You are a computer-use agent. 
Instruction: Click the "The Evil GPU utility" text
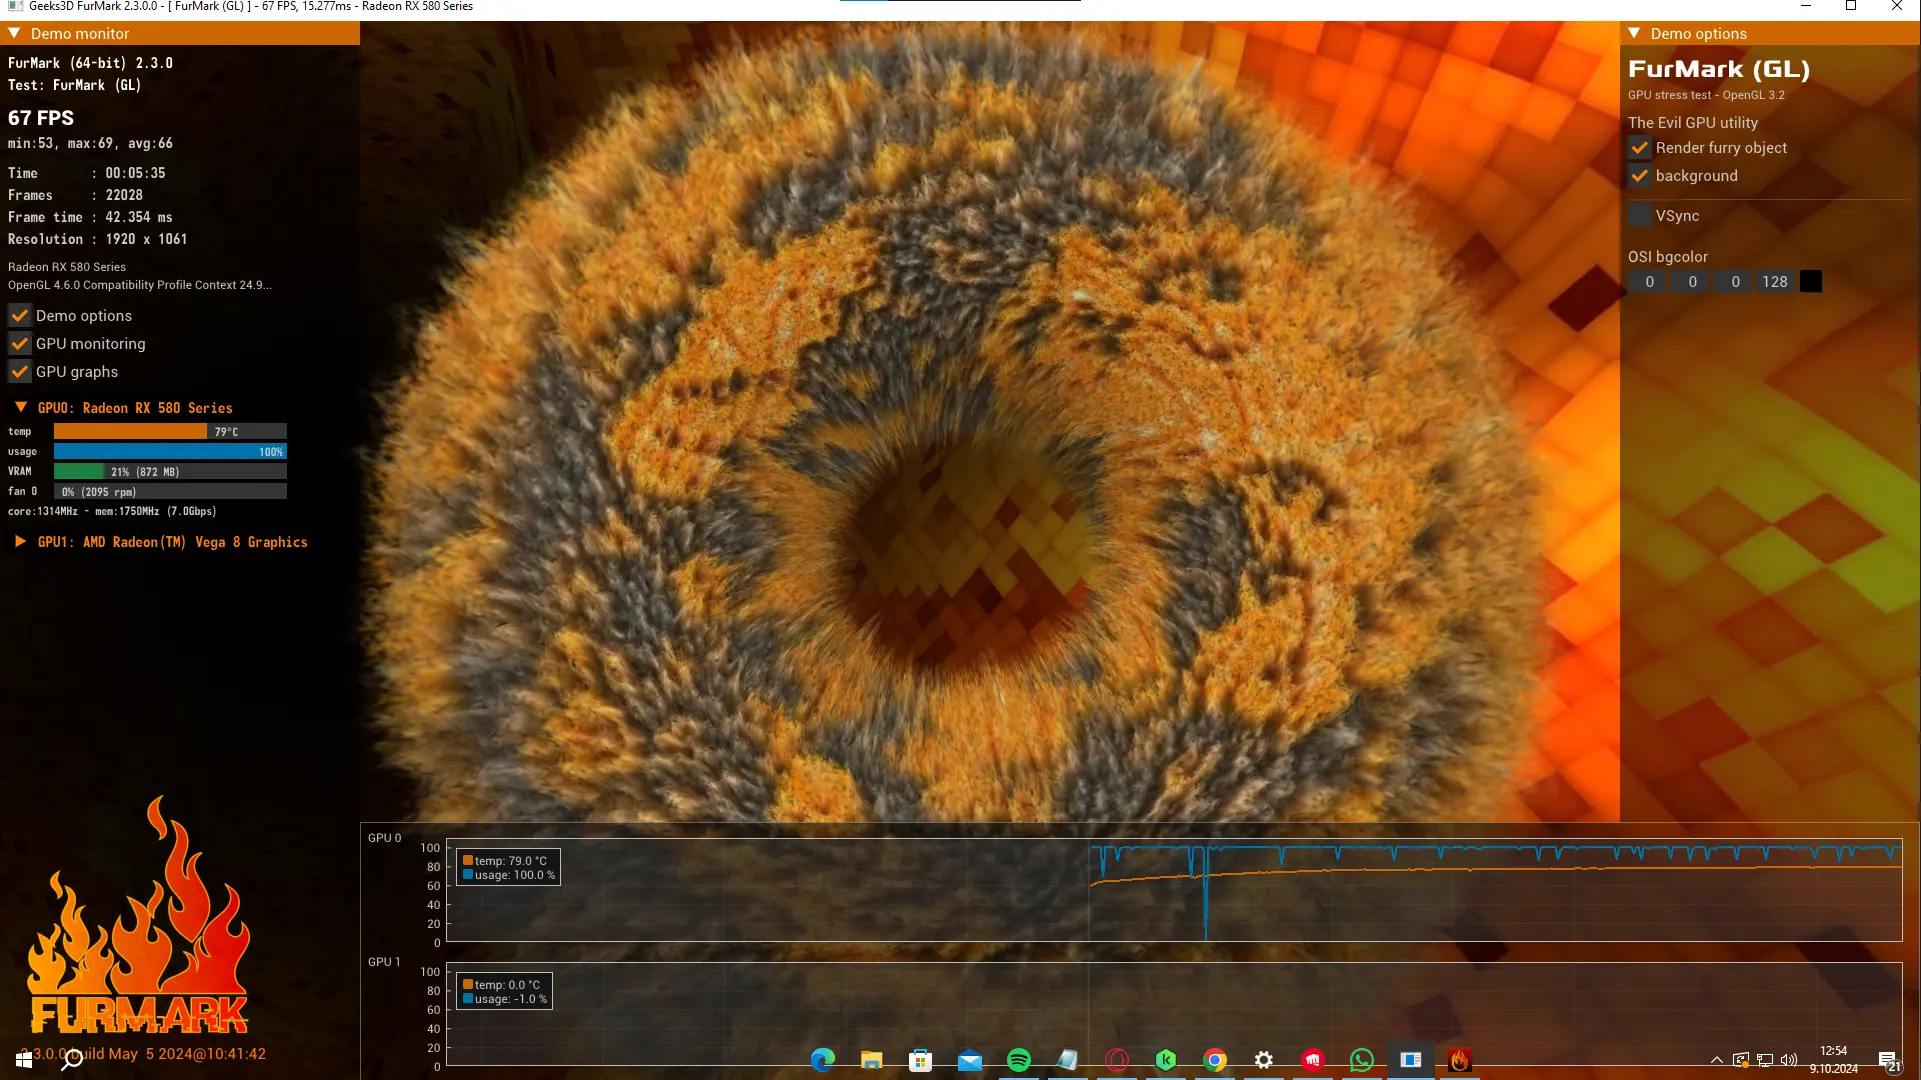tap(1693, 123)
